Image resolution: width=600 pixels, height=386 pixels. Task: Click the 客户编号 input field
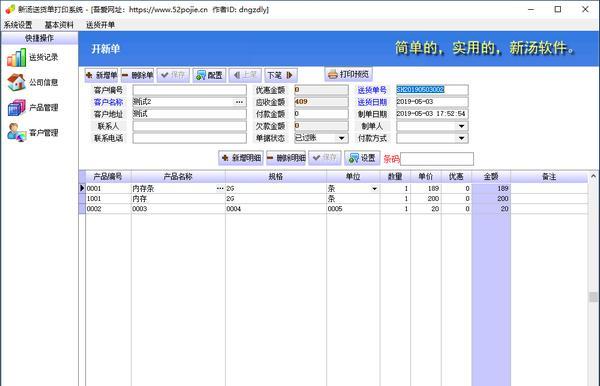[189, 90]
